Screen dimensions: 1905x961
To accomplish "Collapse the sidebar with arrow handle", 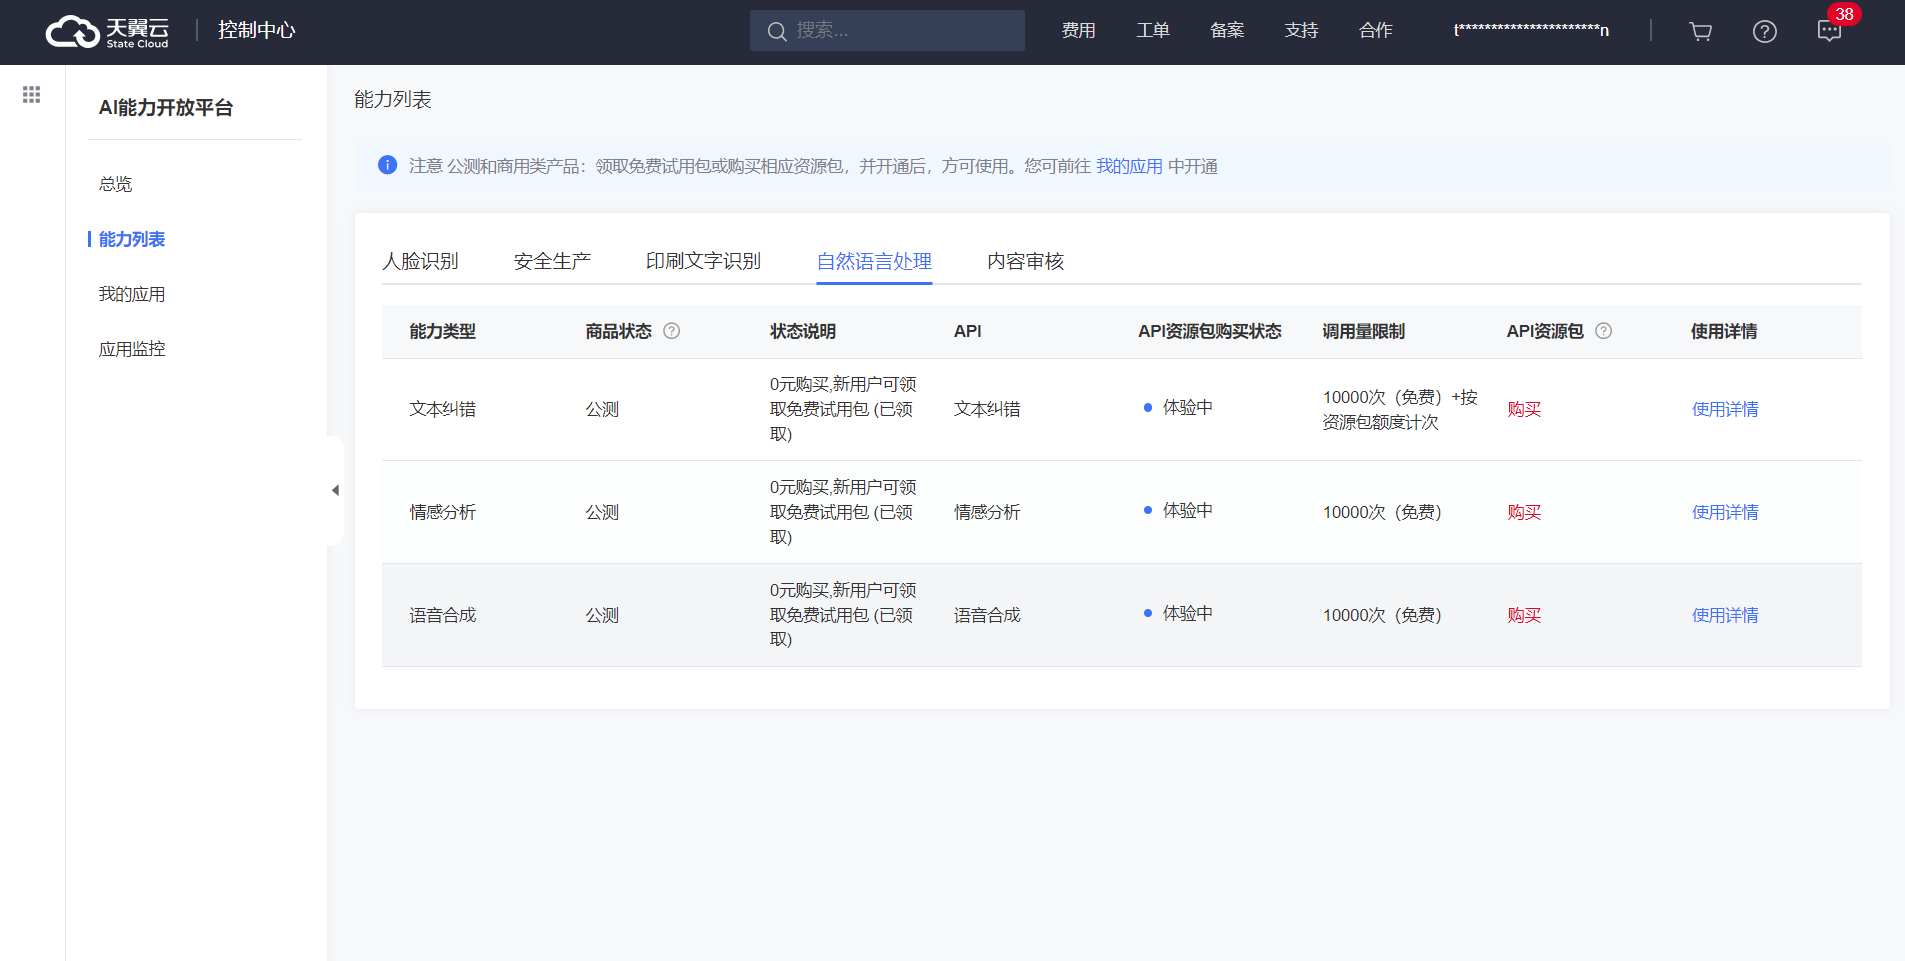I will coord(335,490).
